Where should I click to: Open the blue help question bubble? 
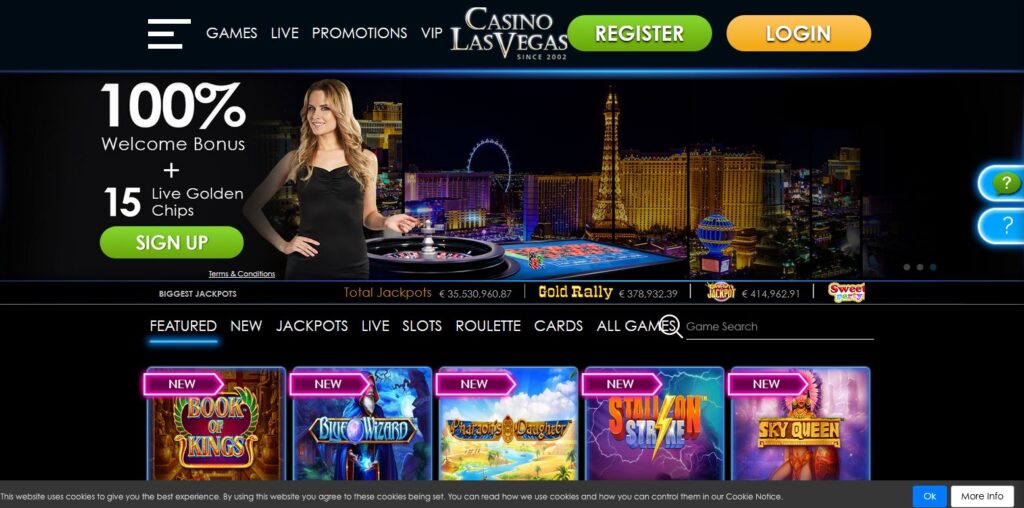[x=1004, y=226]
